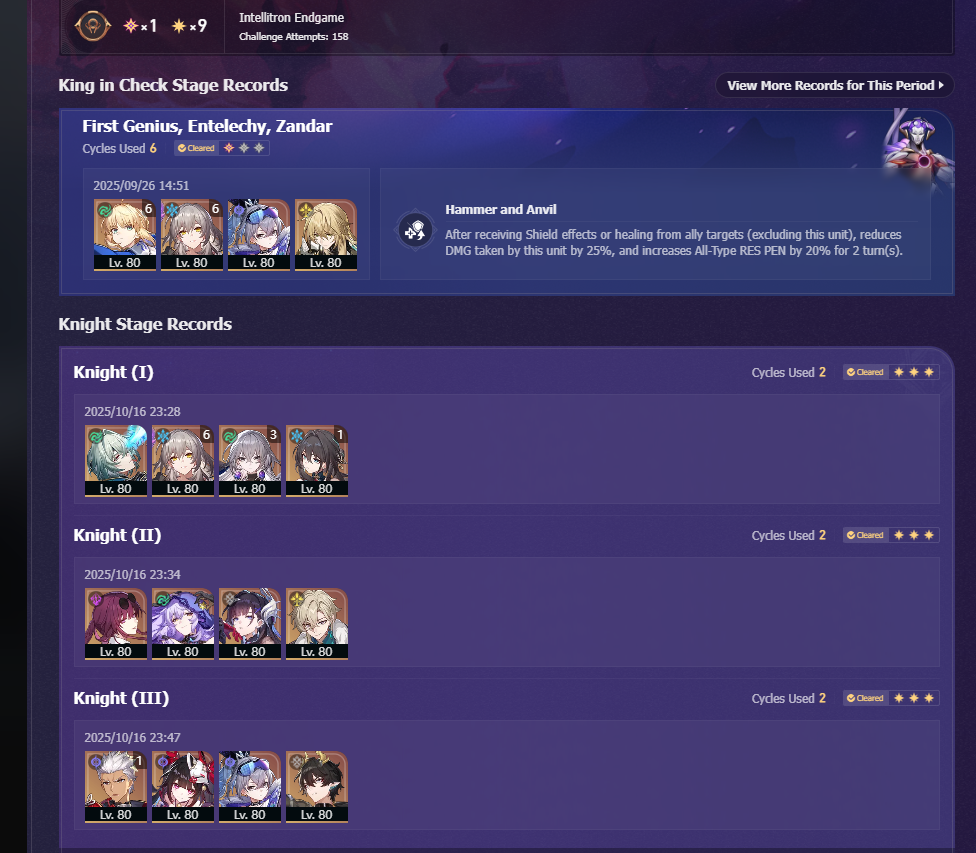The width and height of the screenshot is (976, 853).
Task: Click the Cleared stars for Knight (II)
Action: point(914,535)
